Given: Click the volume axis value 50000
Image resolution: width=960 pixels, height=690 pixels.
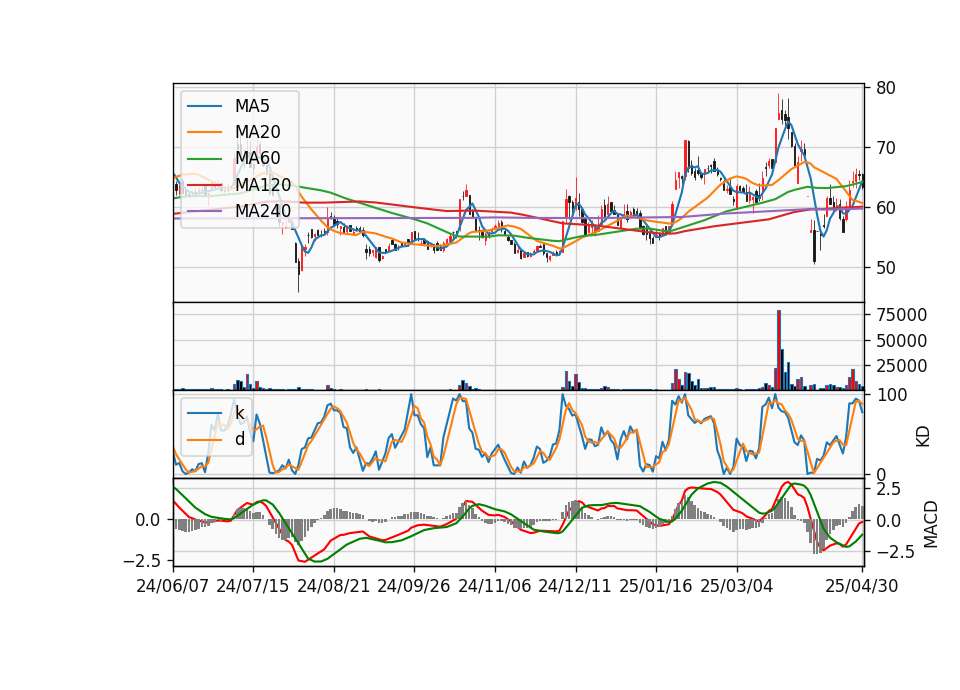Looking at the screenshot, I should (901, 340).
